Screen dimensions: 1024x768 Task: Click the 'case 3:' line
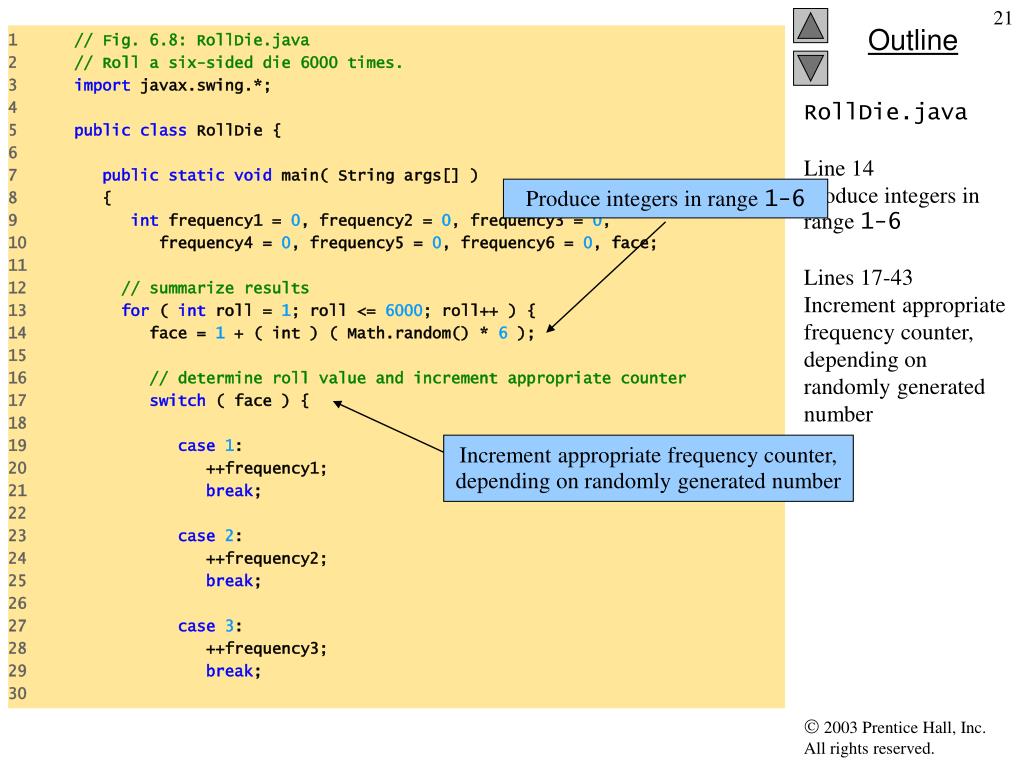coord(210,626)
